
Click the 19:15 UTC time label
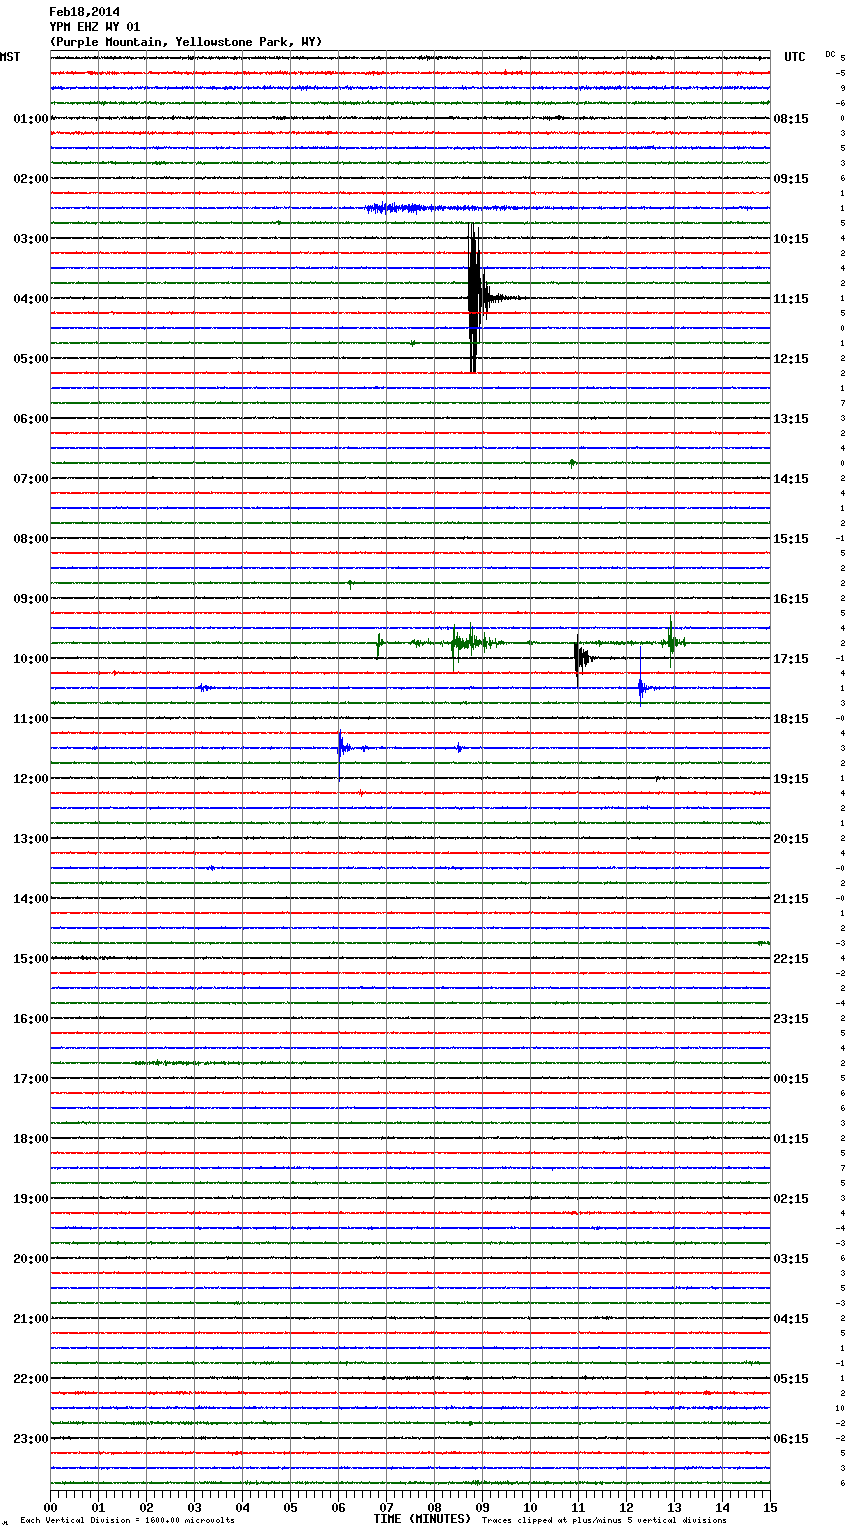click(791, 779)
